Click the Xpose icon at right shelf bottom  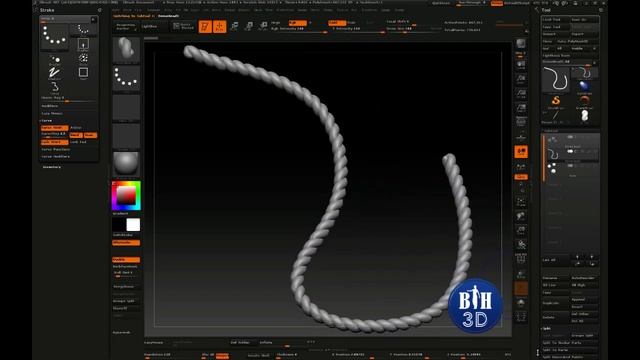pos(521,317)
